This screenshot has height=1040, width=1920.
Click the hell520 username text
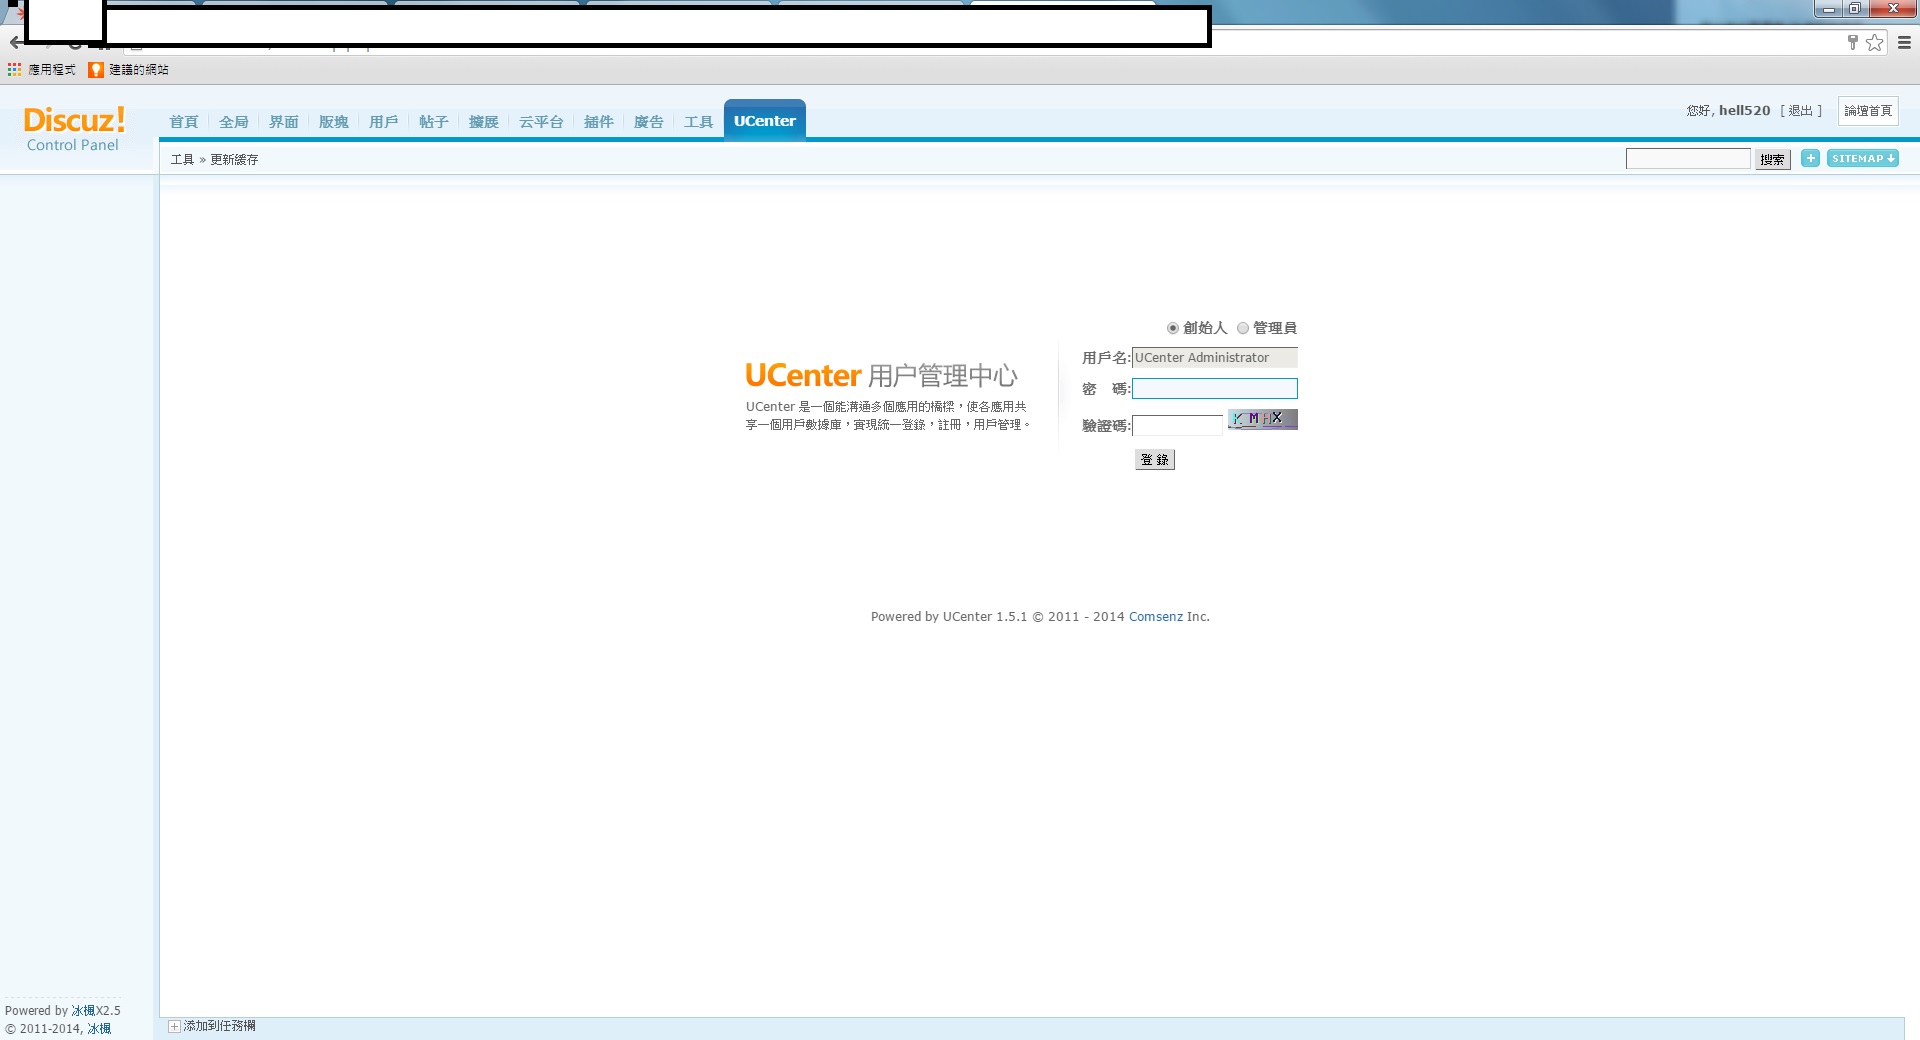point(1745,111)
